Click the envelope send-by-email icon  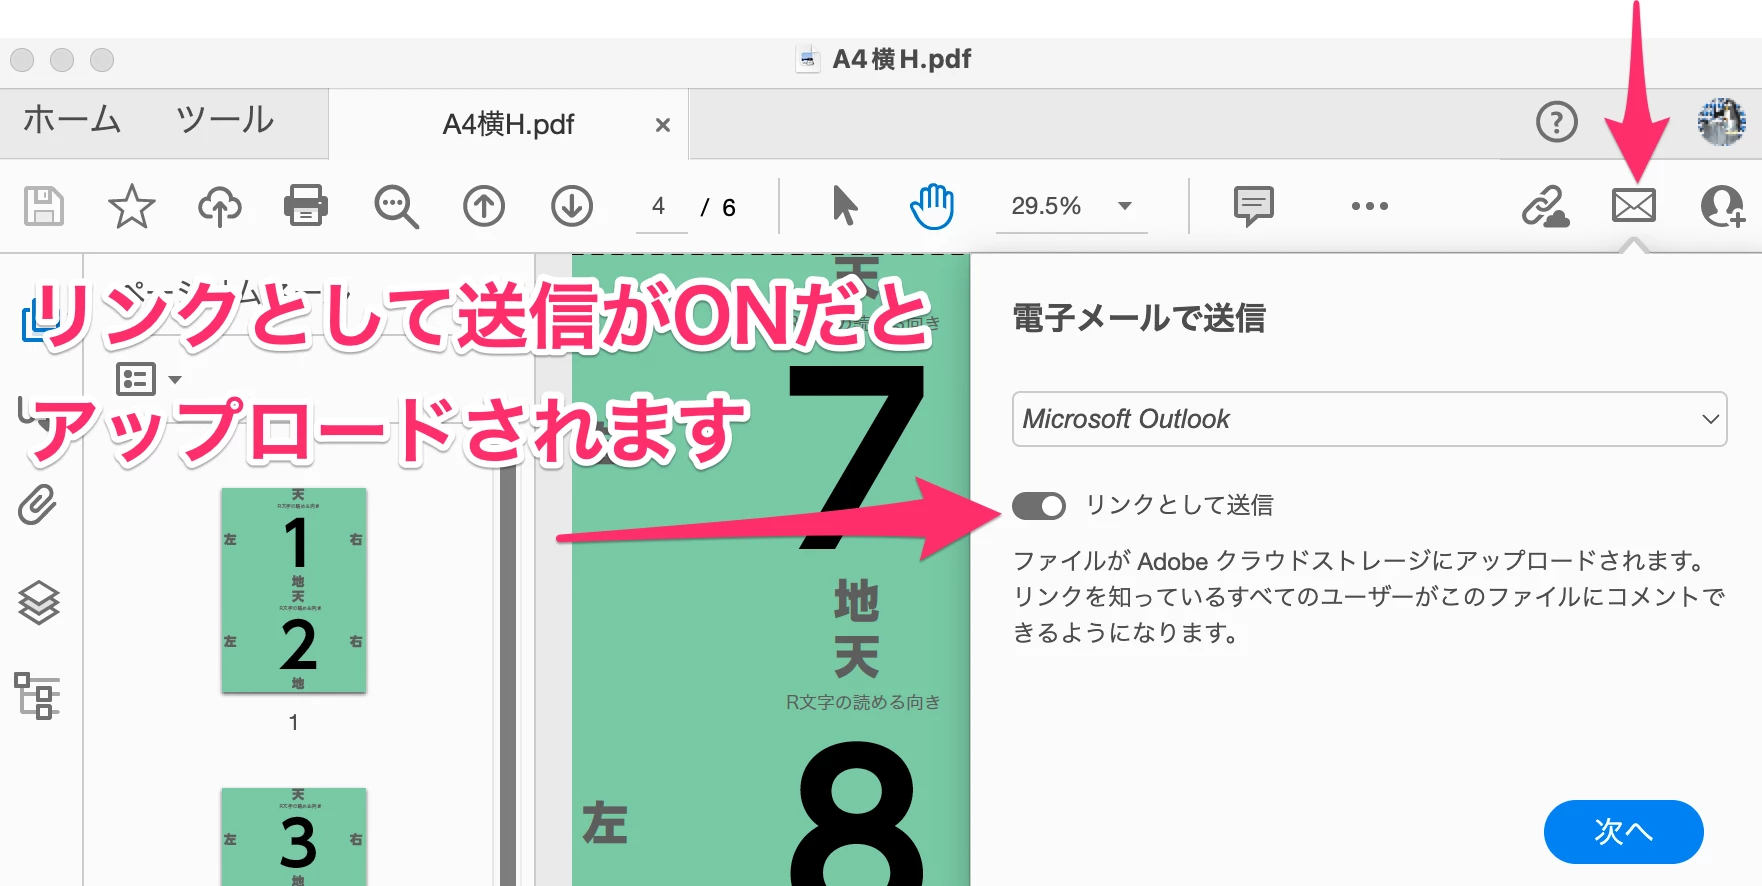1634,206
